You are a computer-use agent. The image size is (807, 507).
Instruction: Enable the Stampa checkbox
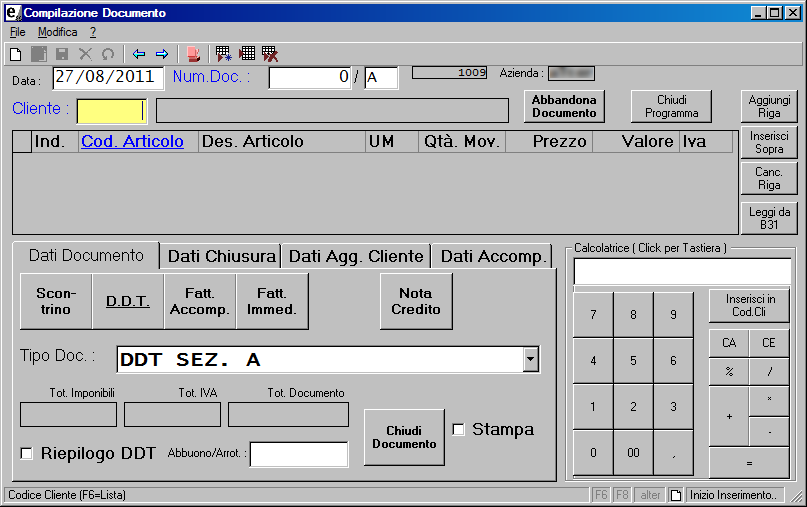[459, 429]
